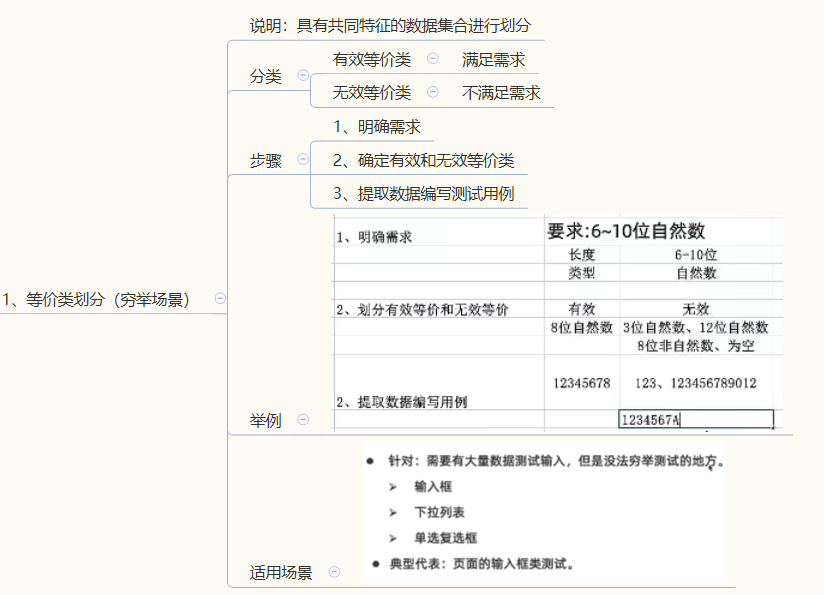Click the collapse icon on the 等价类划分 root node
This screenshot has height=595, width=824.
220,298
